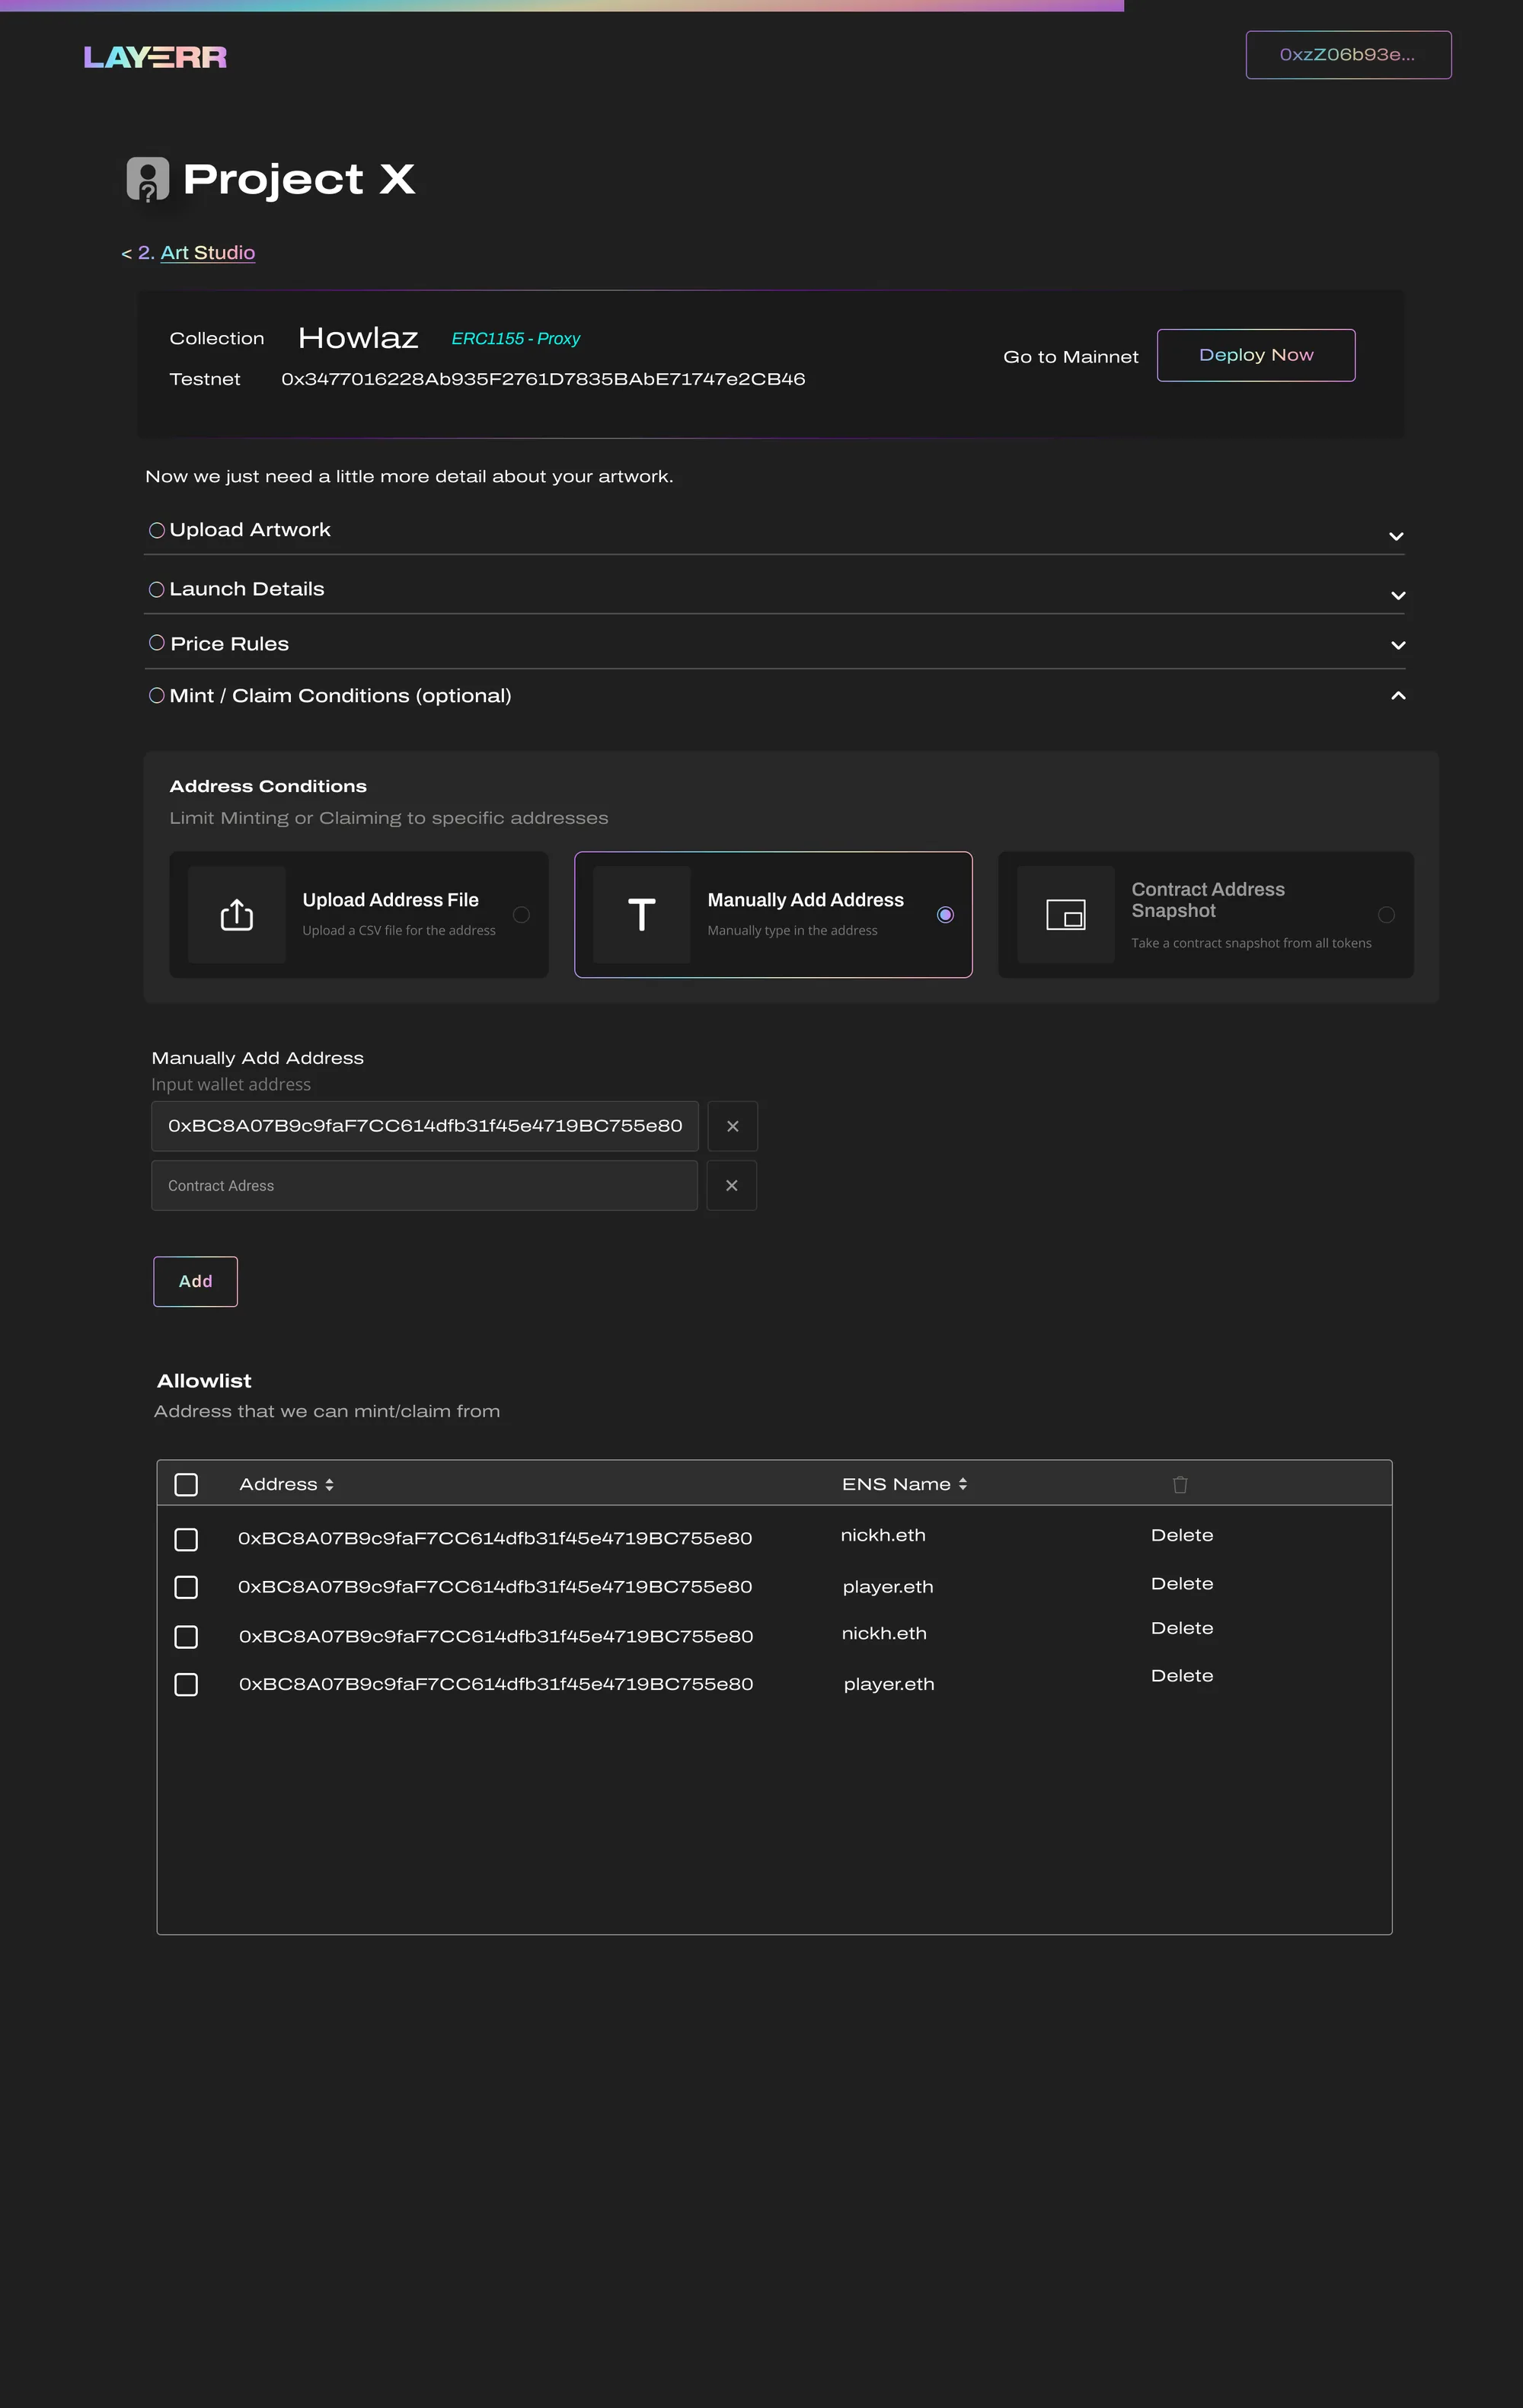The image size is (1523, 2408).
Task: Click the top page progress bar
Action: point(562,5)
